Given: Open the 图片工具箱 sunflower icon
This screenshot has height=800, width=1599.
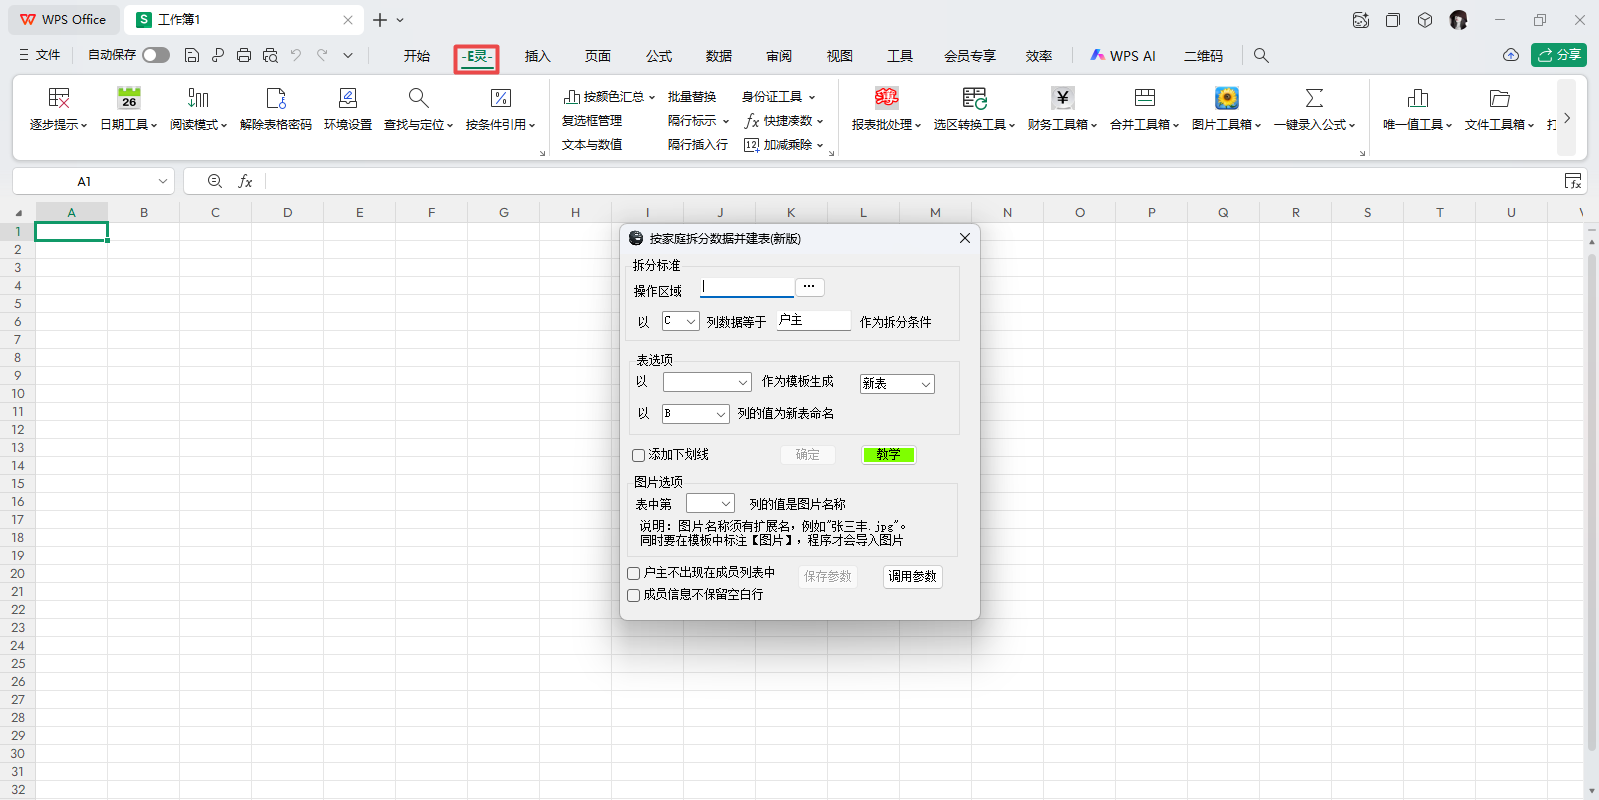Looking at the screenshot, I should click(1226, 98).
